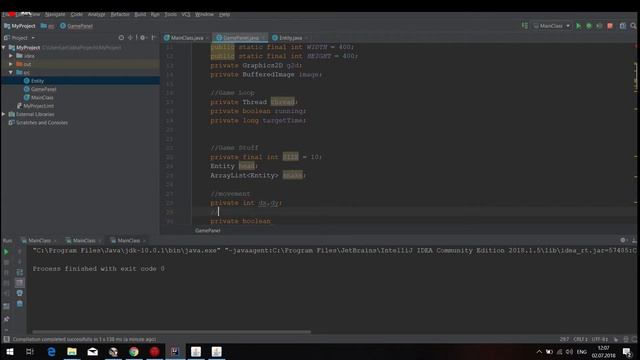Viewport: 640px width, 360px height.
Task: Click scroll to end icon in Run console
Action: (x=20, y=282)
